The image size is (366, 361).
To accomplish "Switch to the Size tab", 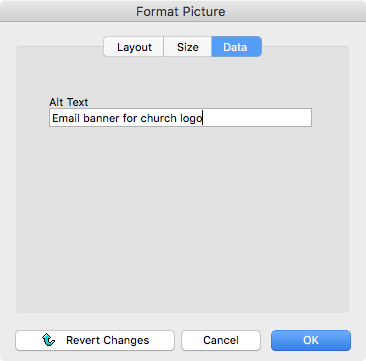I will 188,47.
